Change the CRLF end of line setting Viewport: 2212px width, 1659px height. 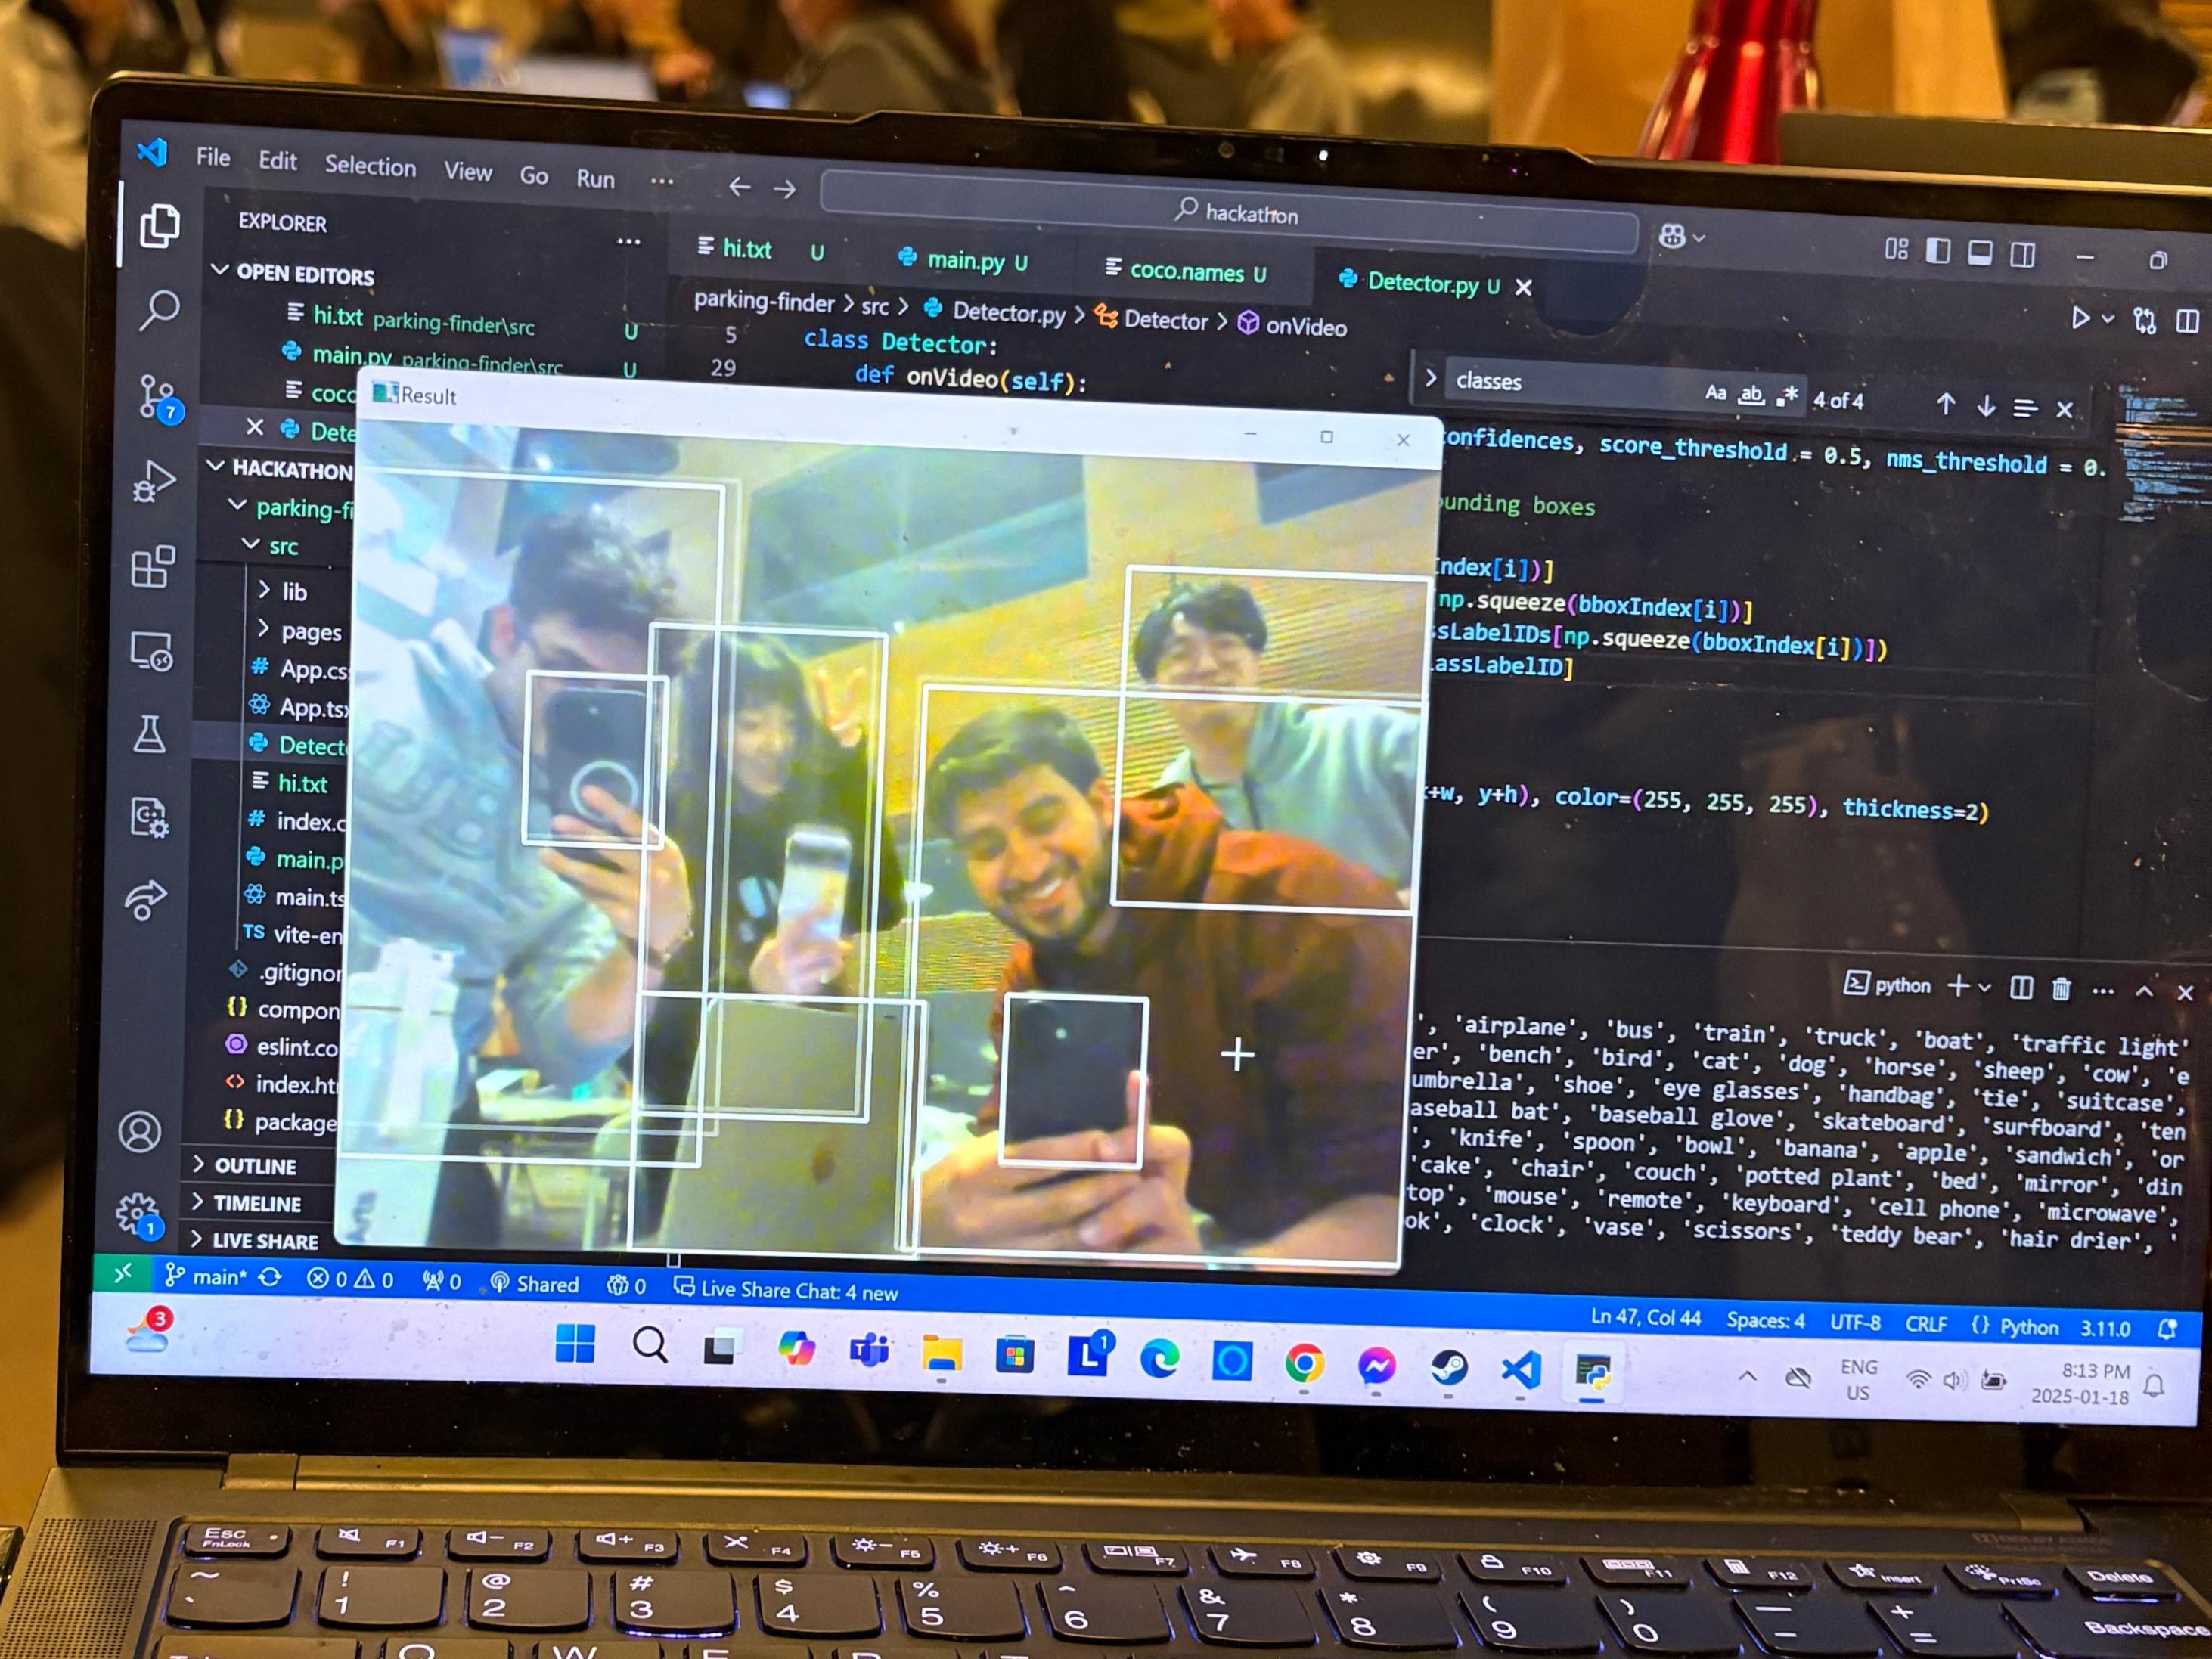pyautogui.click(x=1925, y=1324)
